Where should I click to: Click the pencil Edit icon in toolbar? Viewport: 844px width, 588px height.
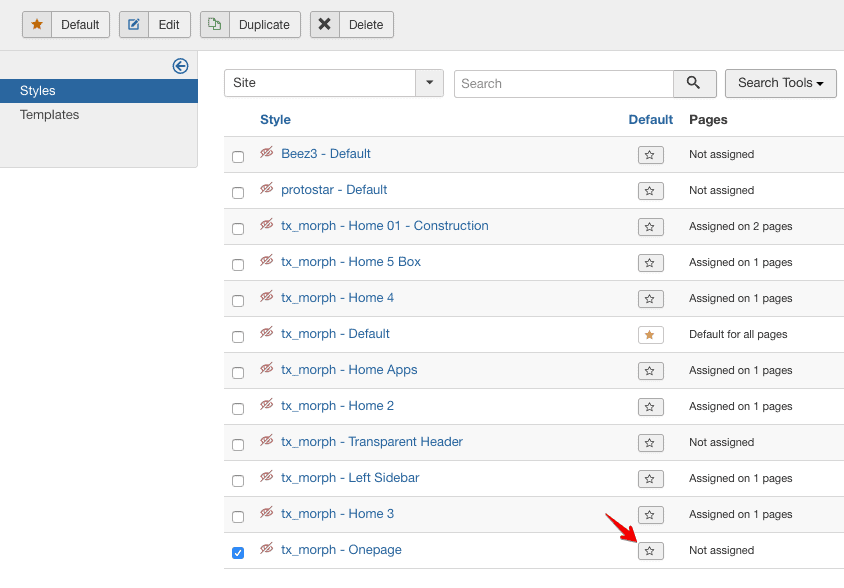coord(134,24)
